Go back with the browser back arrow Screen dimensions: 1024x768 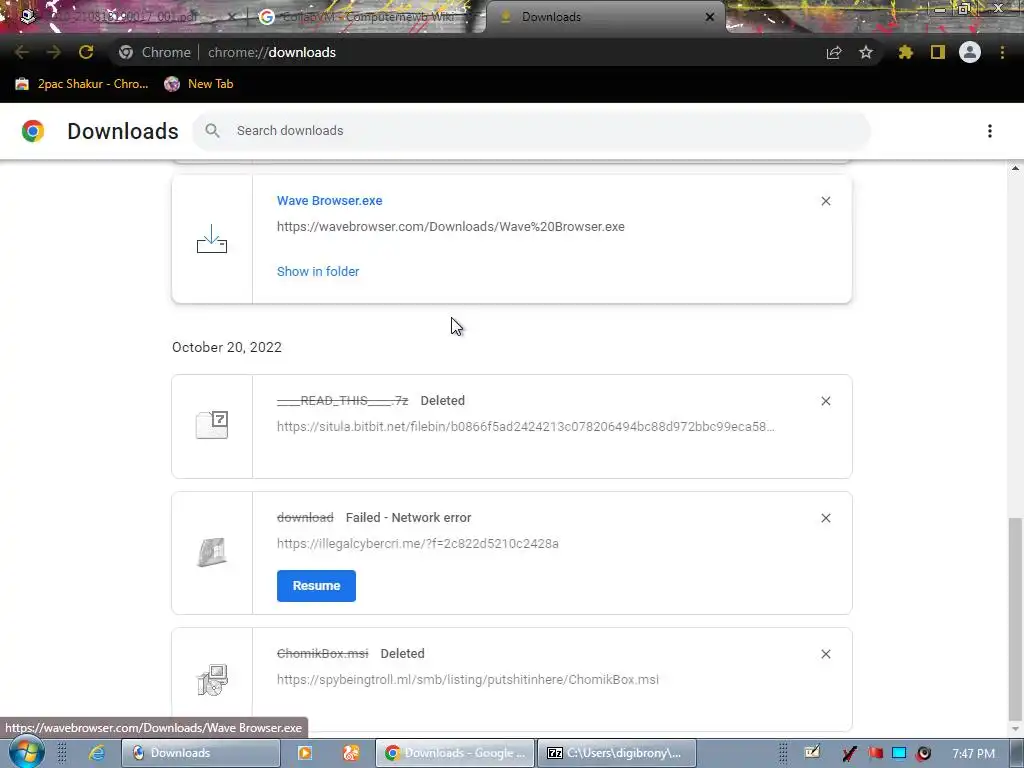tap(22, 52)
